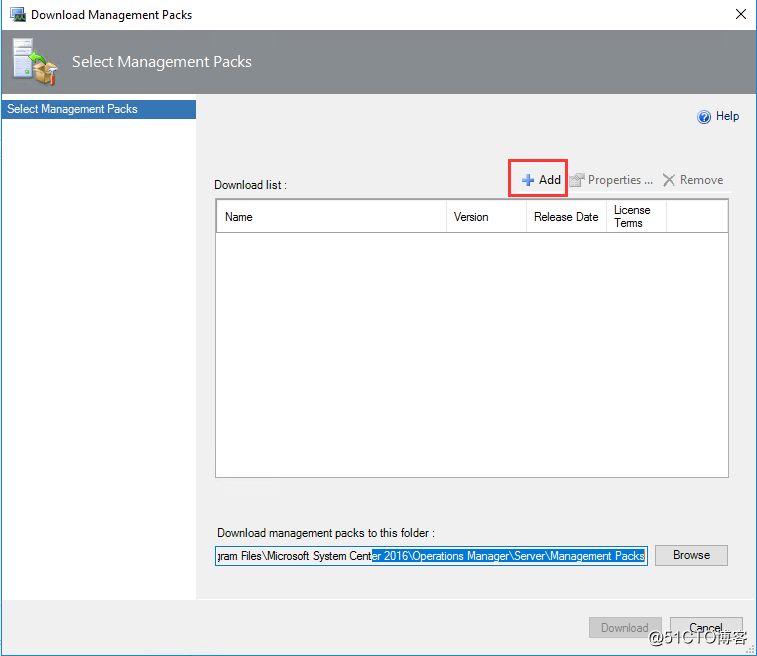Click inside the download folder path field

click(431, 556)
